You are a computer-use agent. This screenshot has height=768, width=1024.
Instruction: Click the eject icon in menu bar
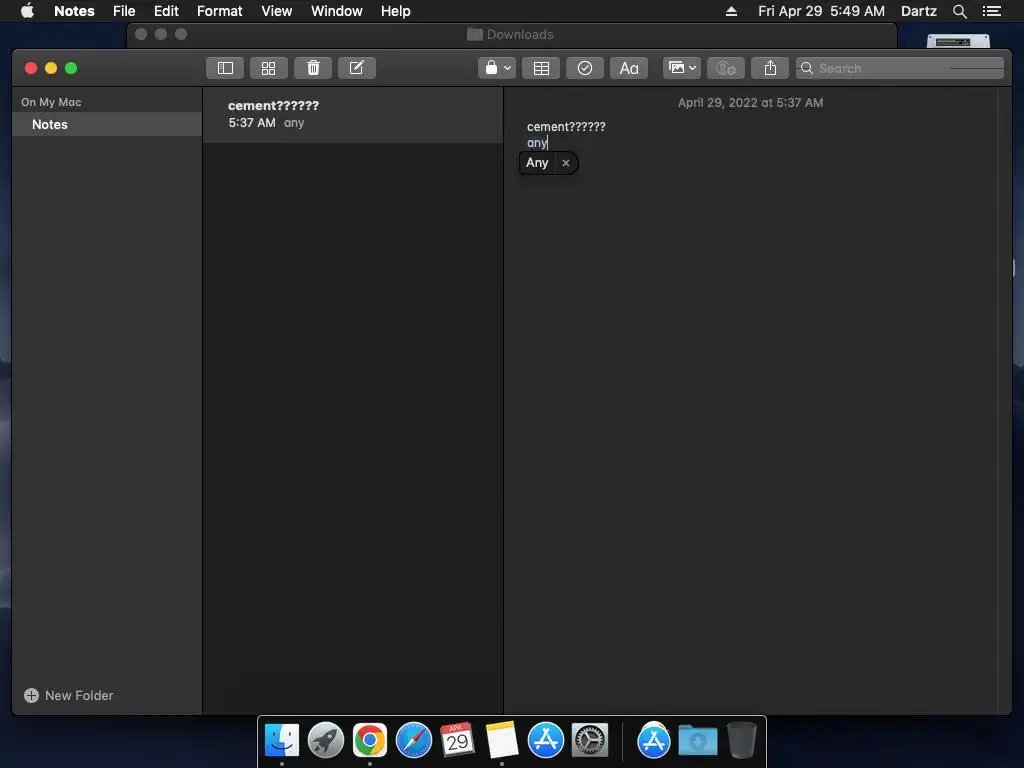pos(731,11)
